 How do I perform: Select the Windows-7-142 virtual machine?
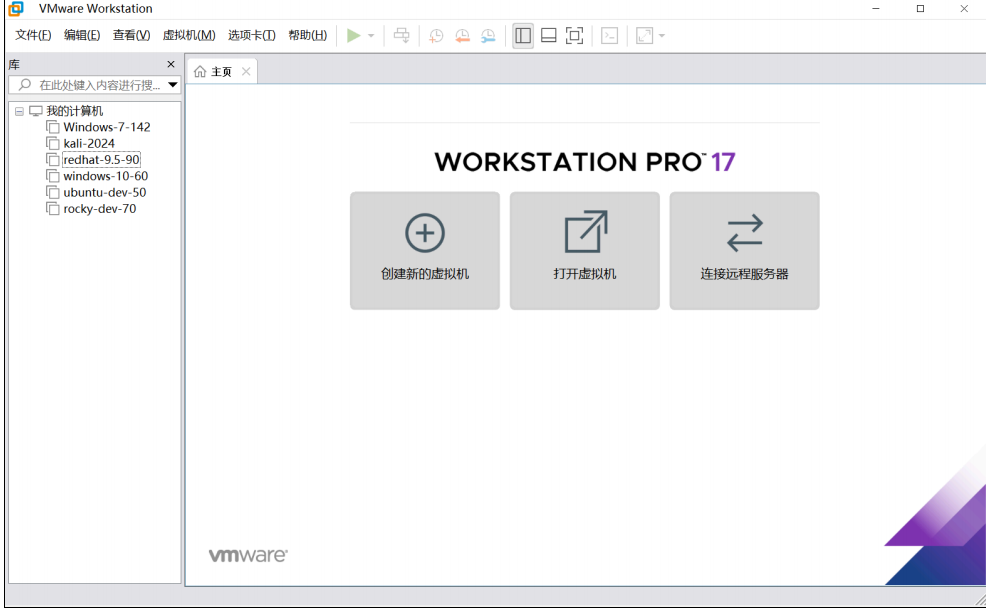pyautogui.click(x=107, y=127)
